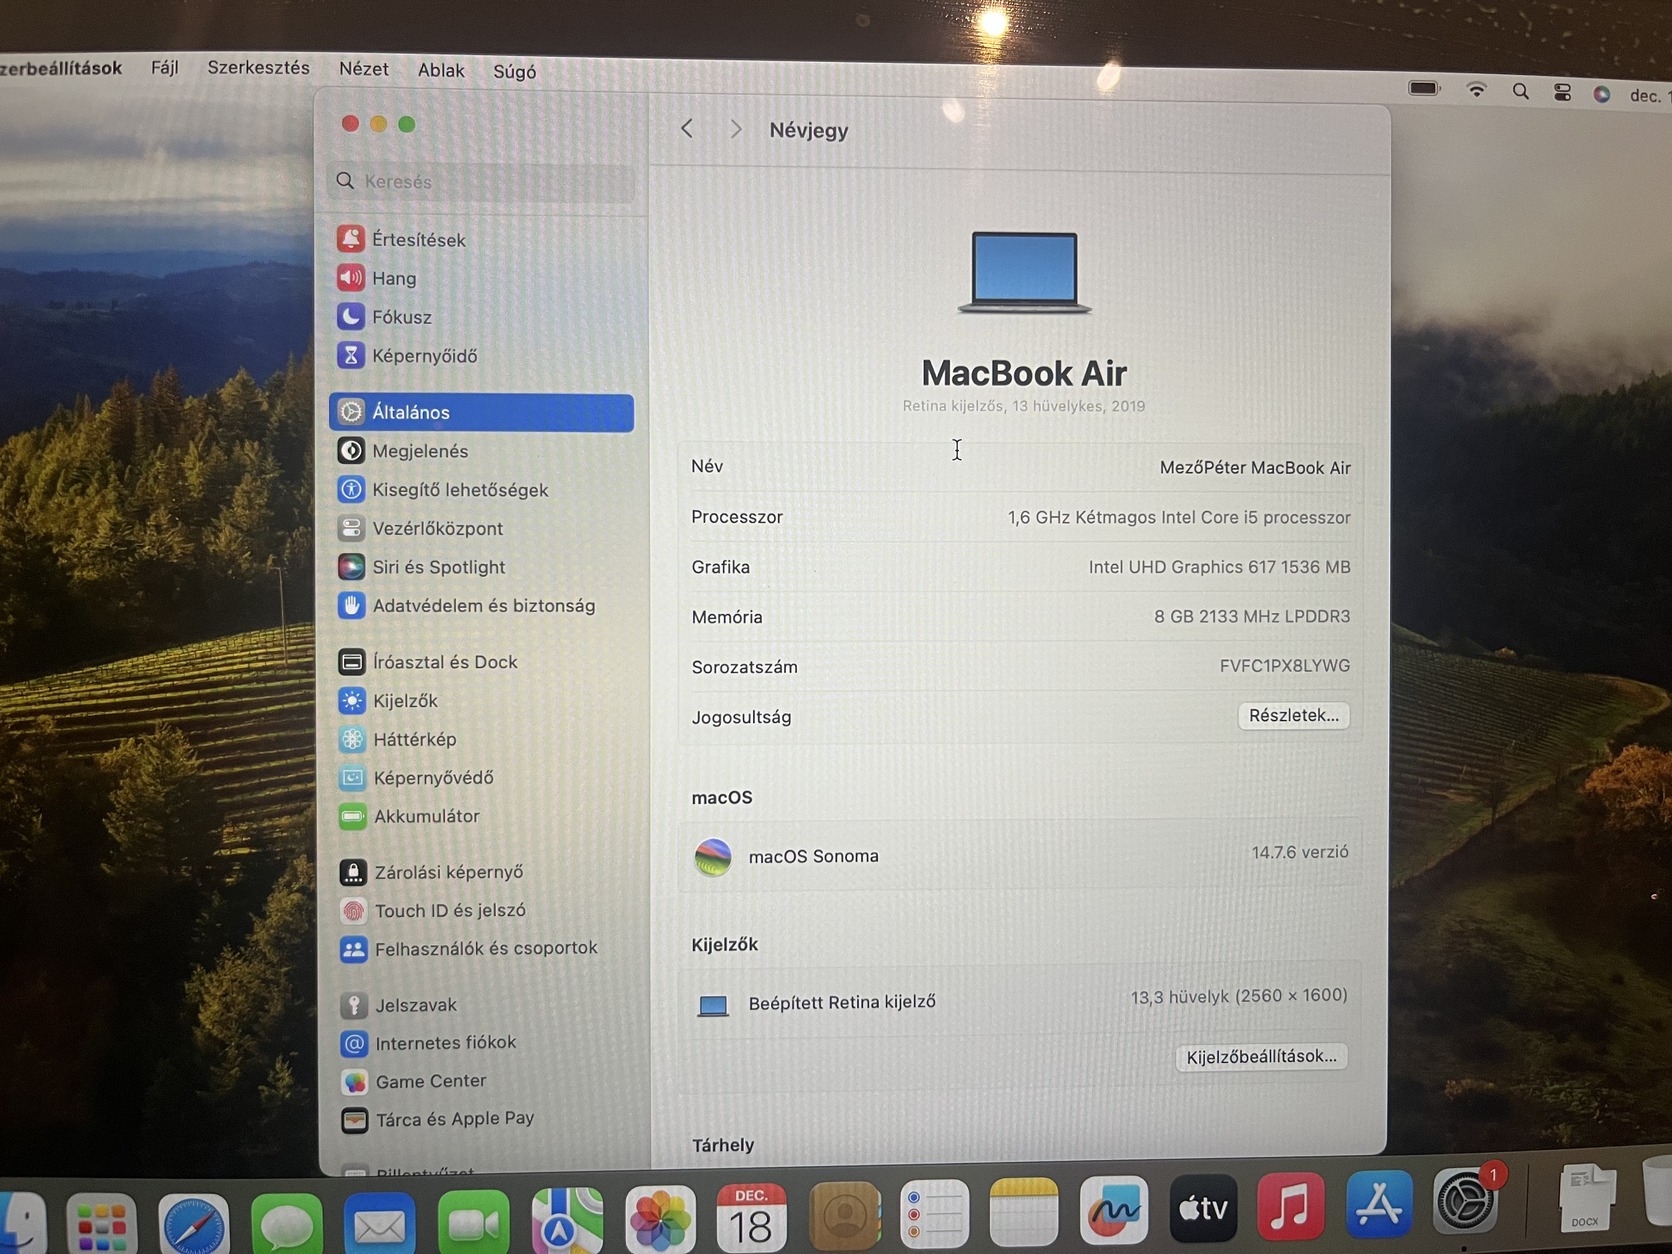Viewport: 1672px width, 1254px height.
Task: Open Spotlight search in menu bar
Action: point(1520,92)
